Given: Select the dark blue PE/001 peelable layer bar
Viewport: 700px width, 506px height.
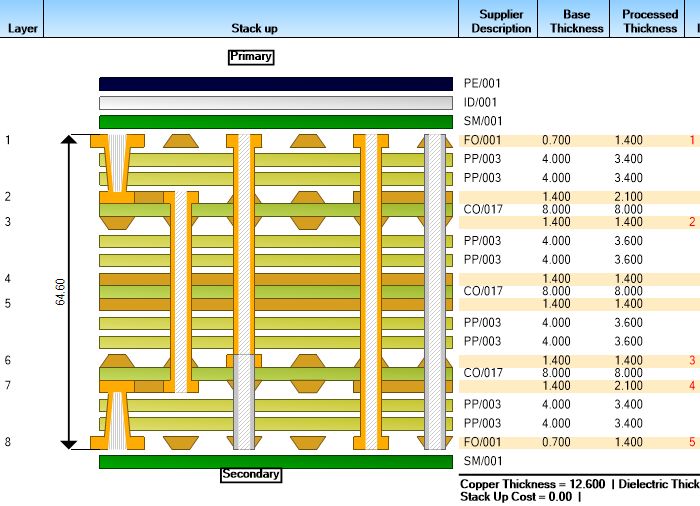Looking at the screenshot, I should (x=276, y=84).
